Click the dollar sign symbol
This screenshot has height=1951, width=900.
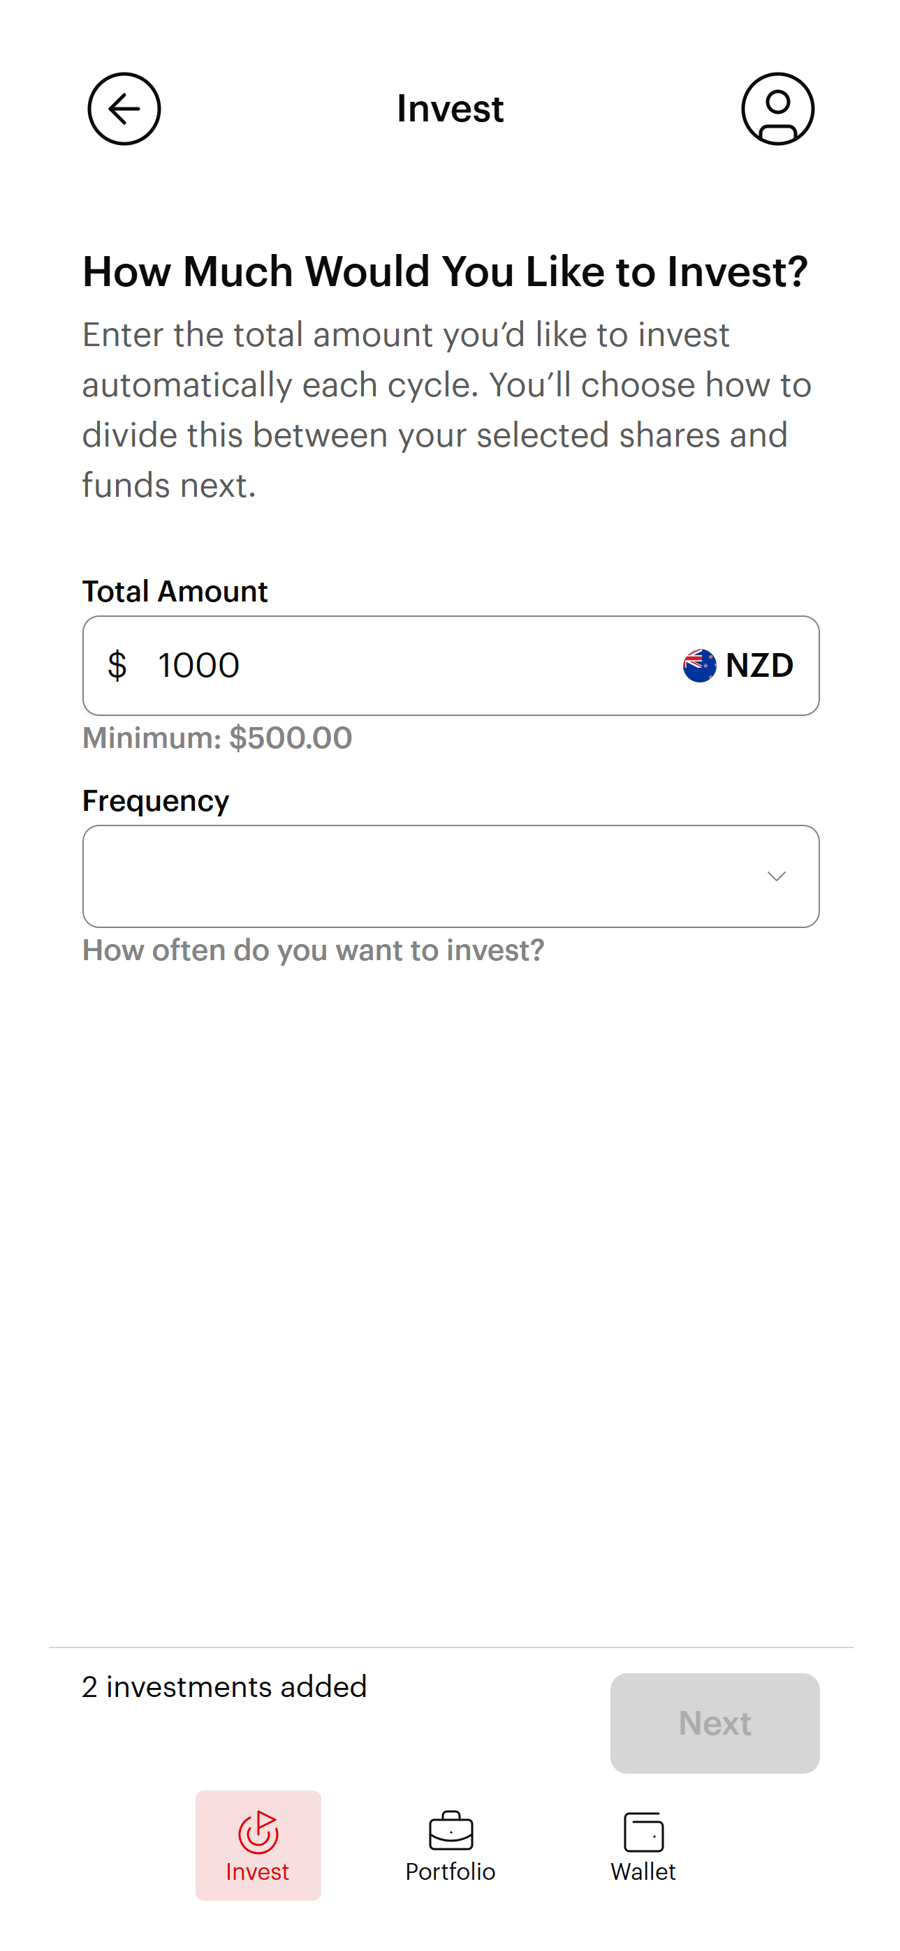(x=117, y=664)
